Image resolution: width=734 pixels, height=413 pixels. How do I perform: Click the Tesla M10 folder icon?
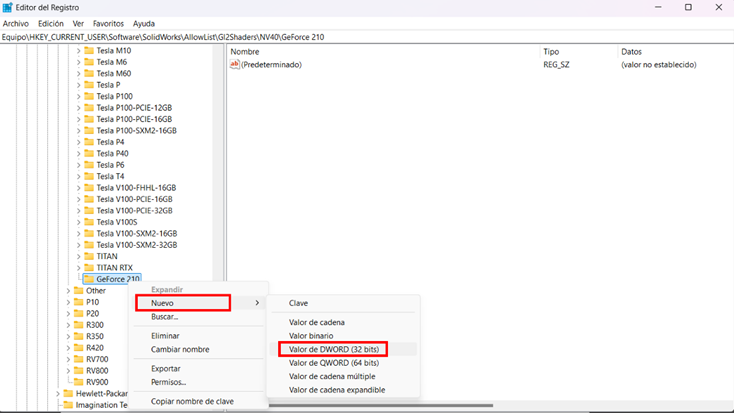click(x=89, y=51)
